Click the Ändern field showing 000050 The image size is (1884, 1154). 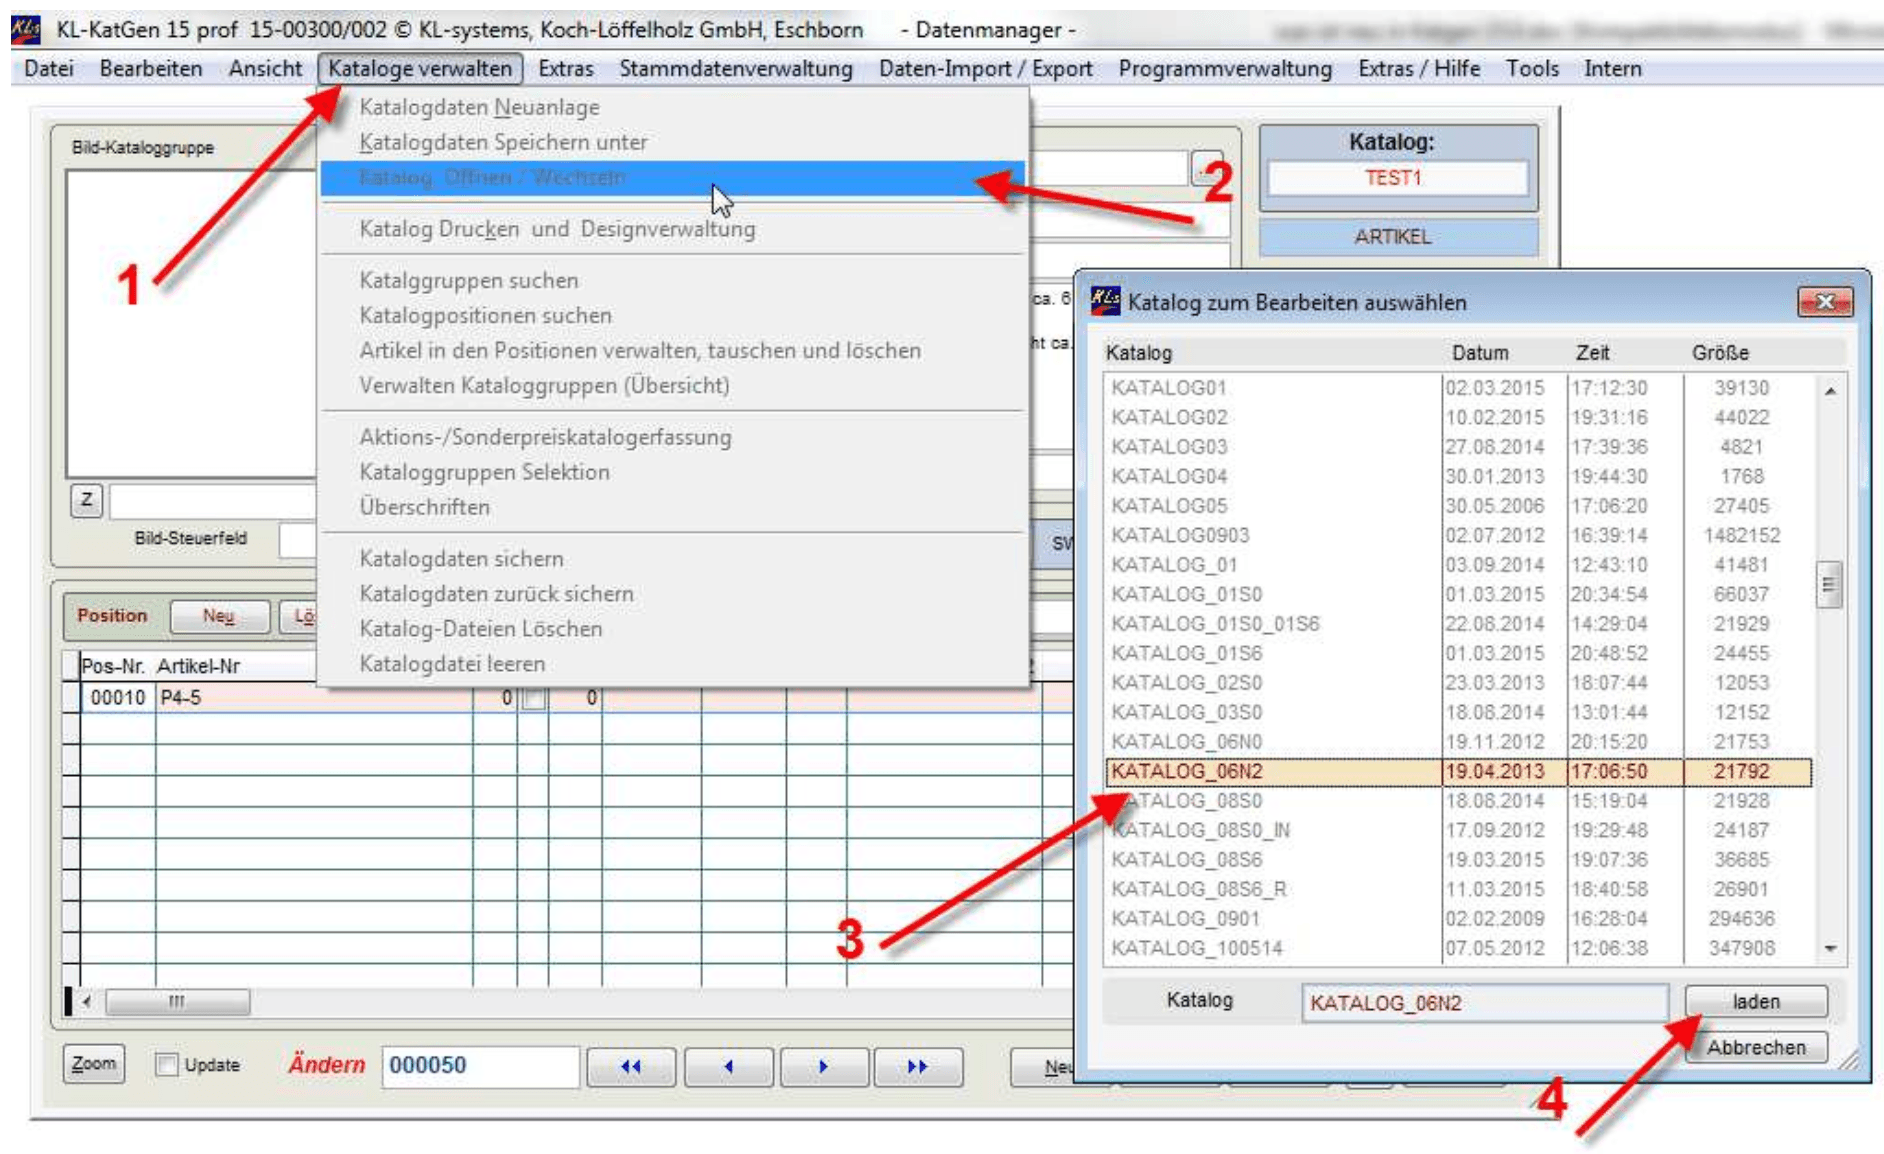click(x=480, y=1066)
